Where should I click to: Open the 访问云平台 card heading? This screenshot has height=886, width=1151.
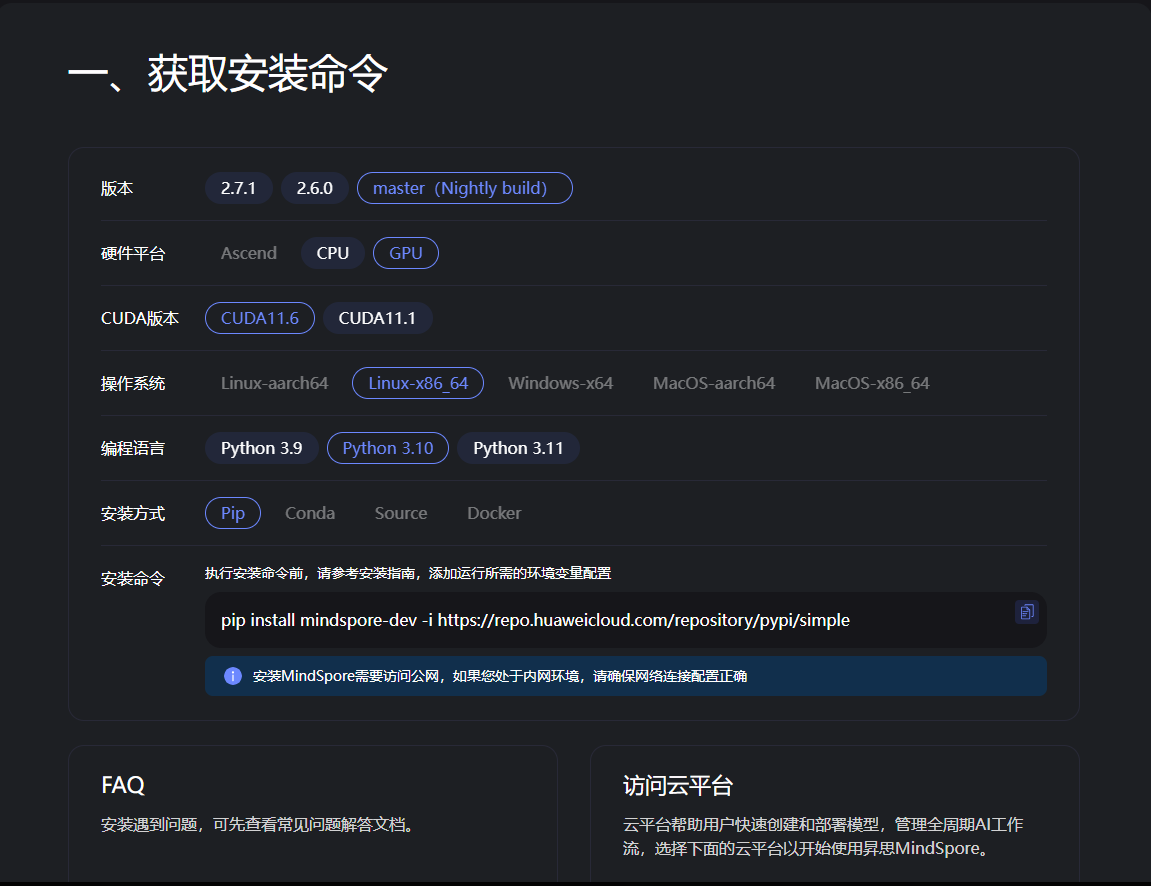678,786
